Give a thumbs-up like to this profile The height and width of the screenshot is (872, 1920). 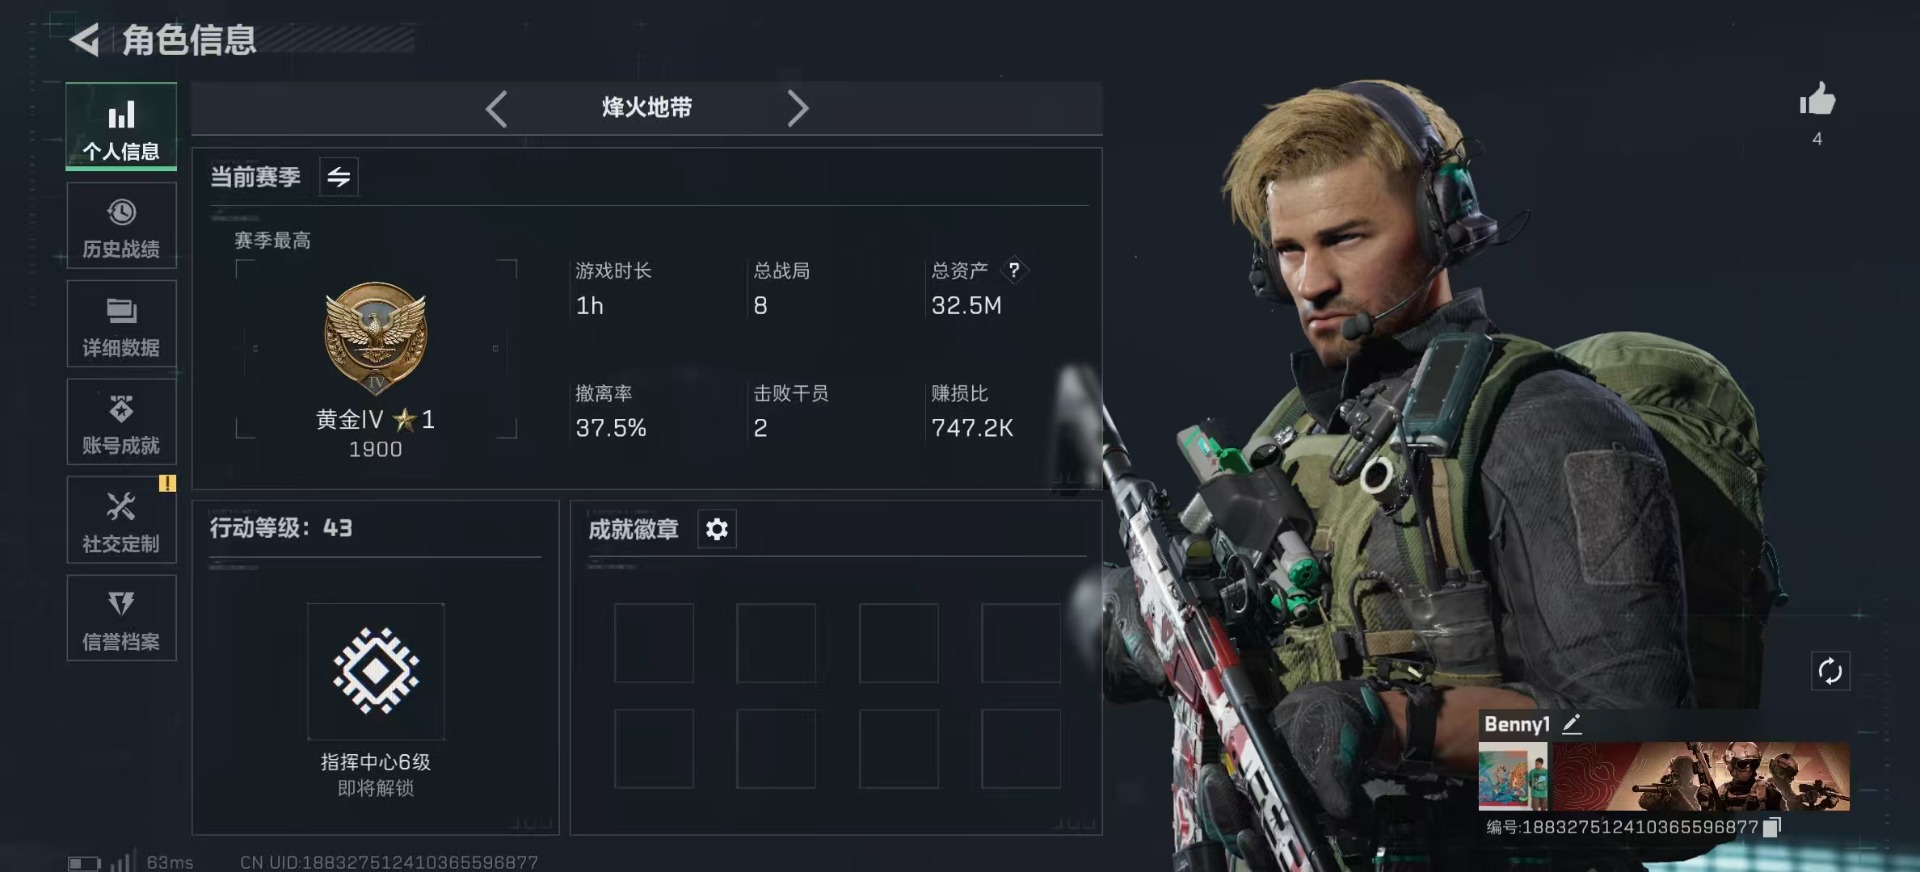1817,99
